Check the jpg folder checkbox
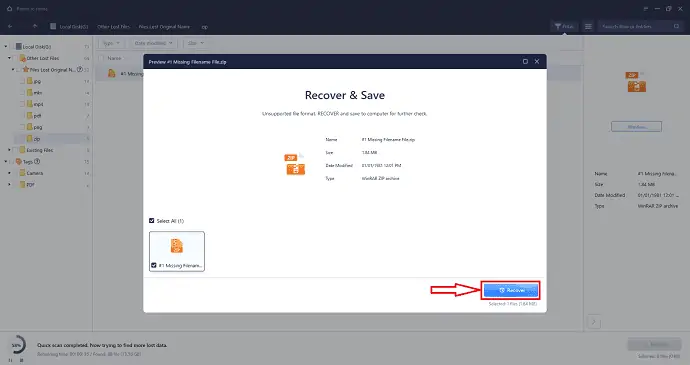Viewport: 690px width, 365px height. pyautogui.click(x=22, y=81)
